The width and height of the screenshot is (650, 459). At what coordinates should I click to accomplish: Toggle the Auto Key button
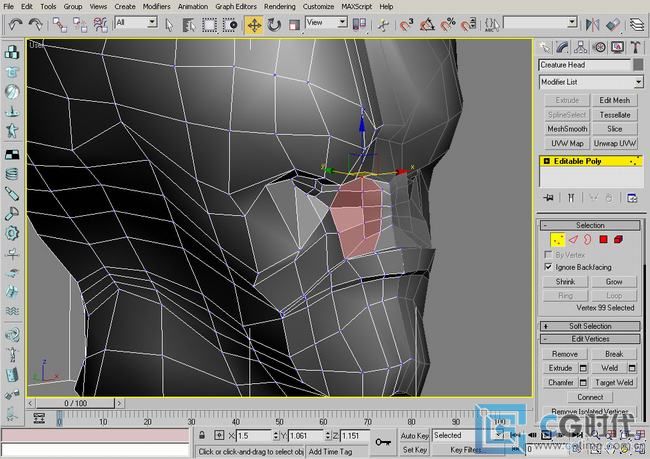[414, 436]
